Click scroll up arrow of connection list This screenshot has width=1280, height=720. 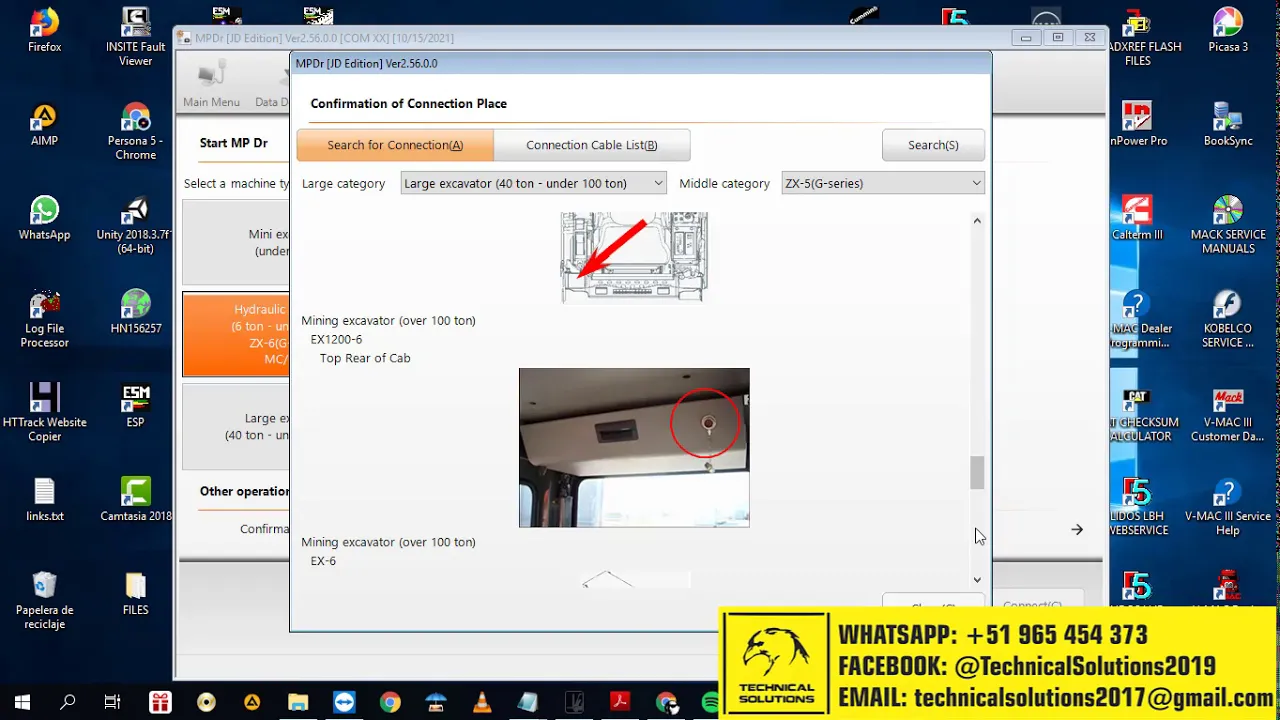977,221
